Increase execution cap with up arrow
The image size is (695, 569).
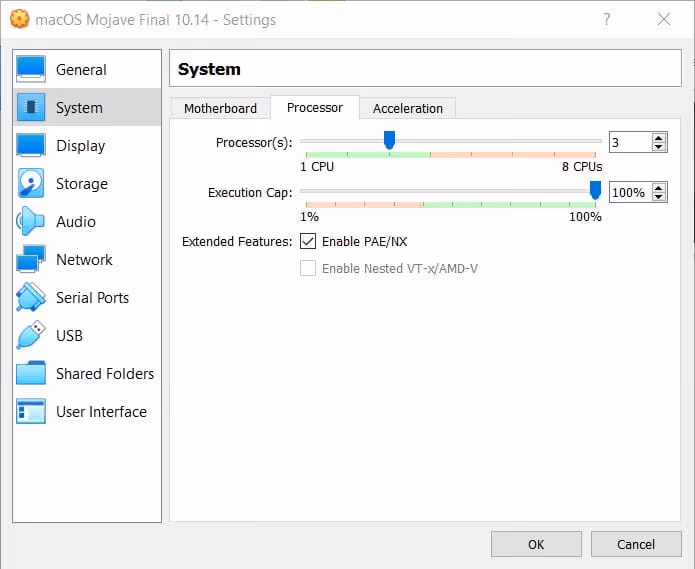point(659,188)
